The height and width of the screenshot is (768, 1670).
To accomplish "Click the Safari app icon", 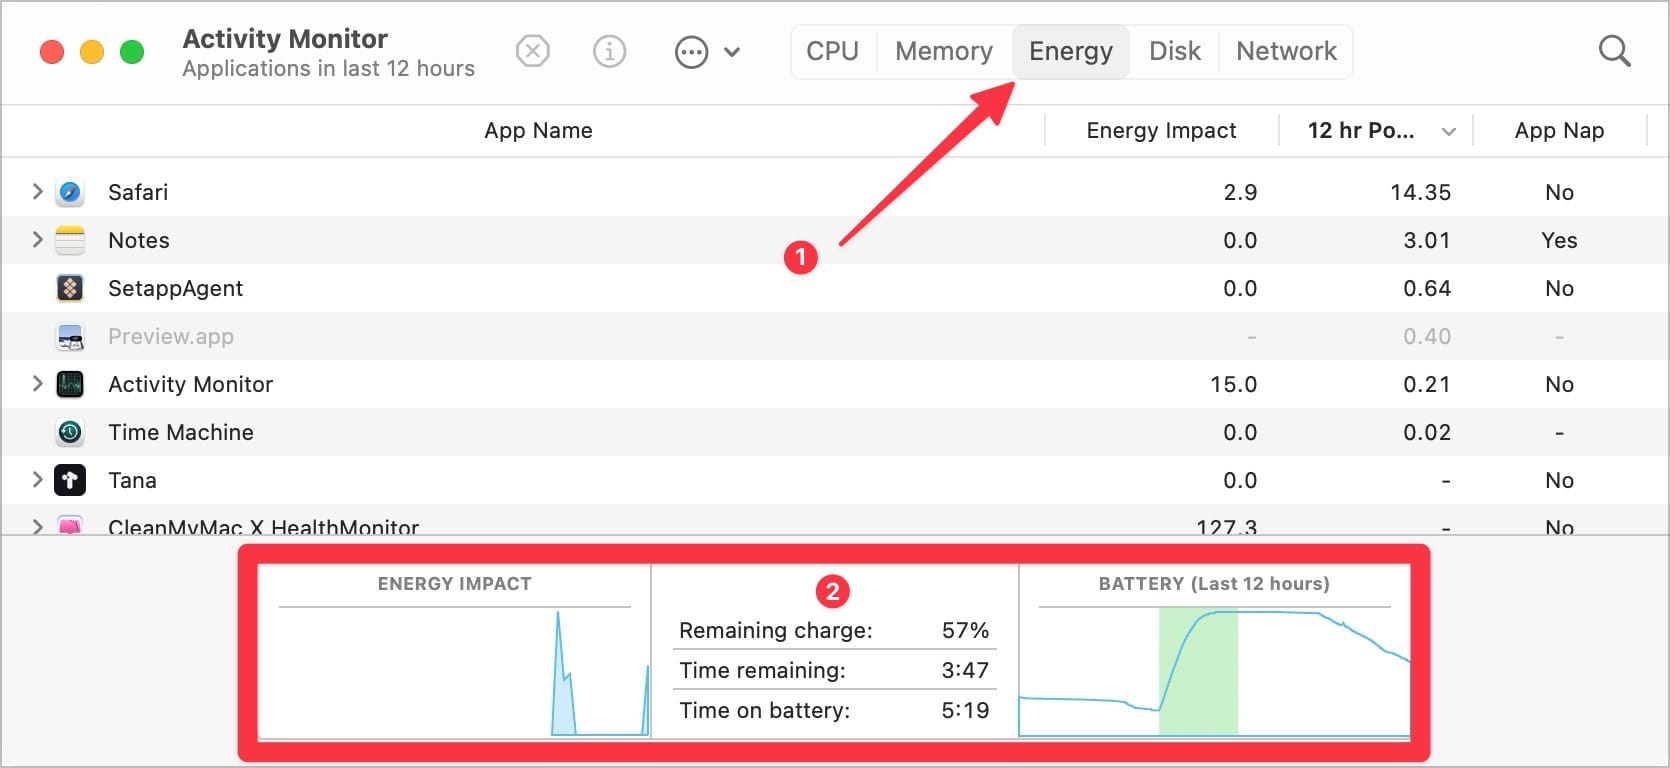I will click(70, 192).
